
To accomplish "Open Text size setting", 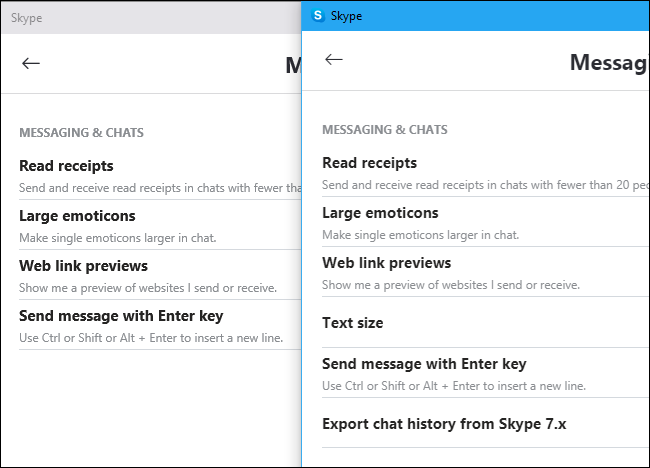I will 352,323.
